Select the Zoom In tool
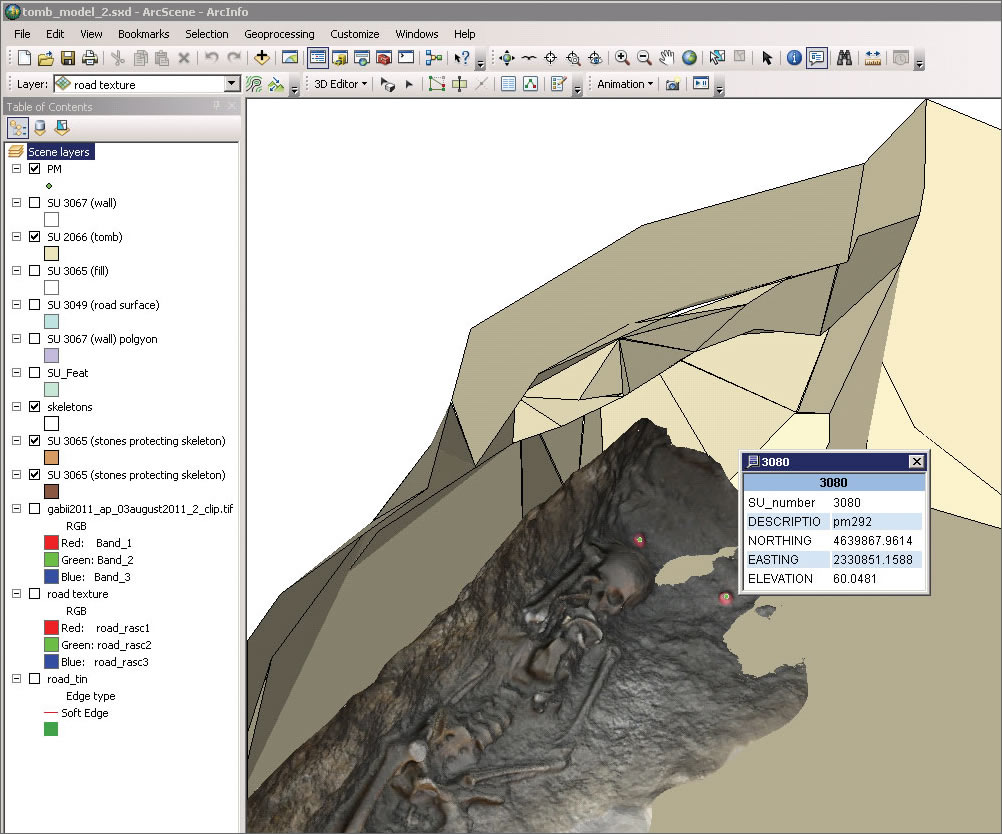This screenshot has height=834, width=1002. click(622, 58)
